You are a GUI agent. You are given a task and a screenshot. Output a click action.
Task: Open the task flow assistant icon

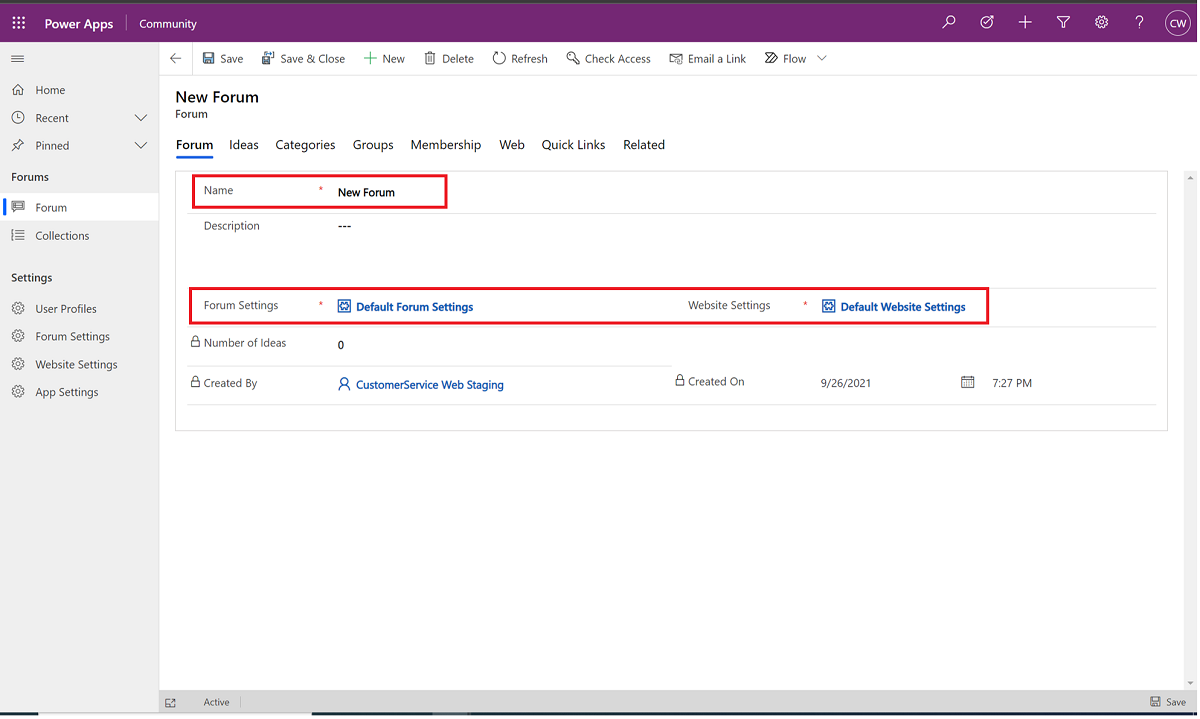tap(987, 23)
